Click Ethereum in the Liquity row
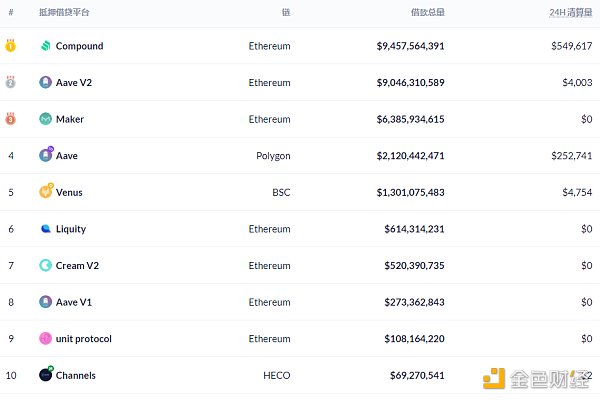Viewport: 600px width, 400px height. pyautogui.click(x=269, y=229)
